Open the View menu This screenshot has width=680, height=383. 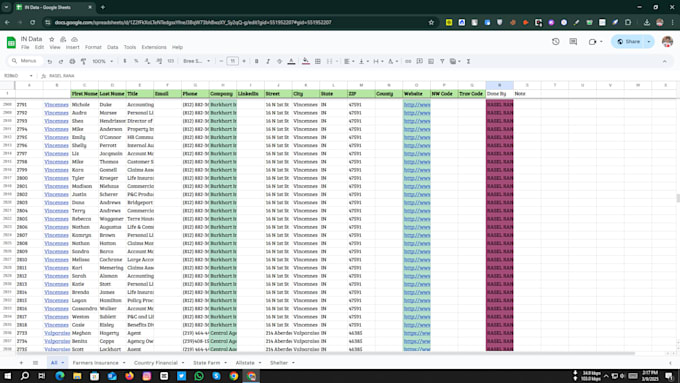[55, 47]
